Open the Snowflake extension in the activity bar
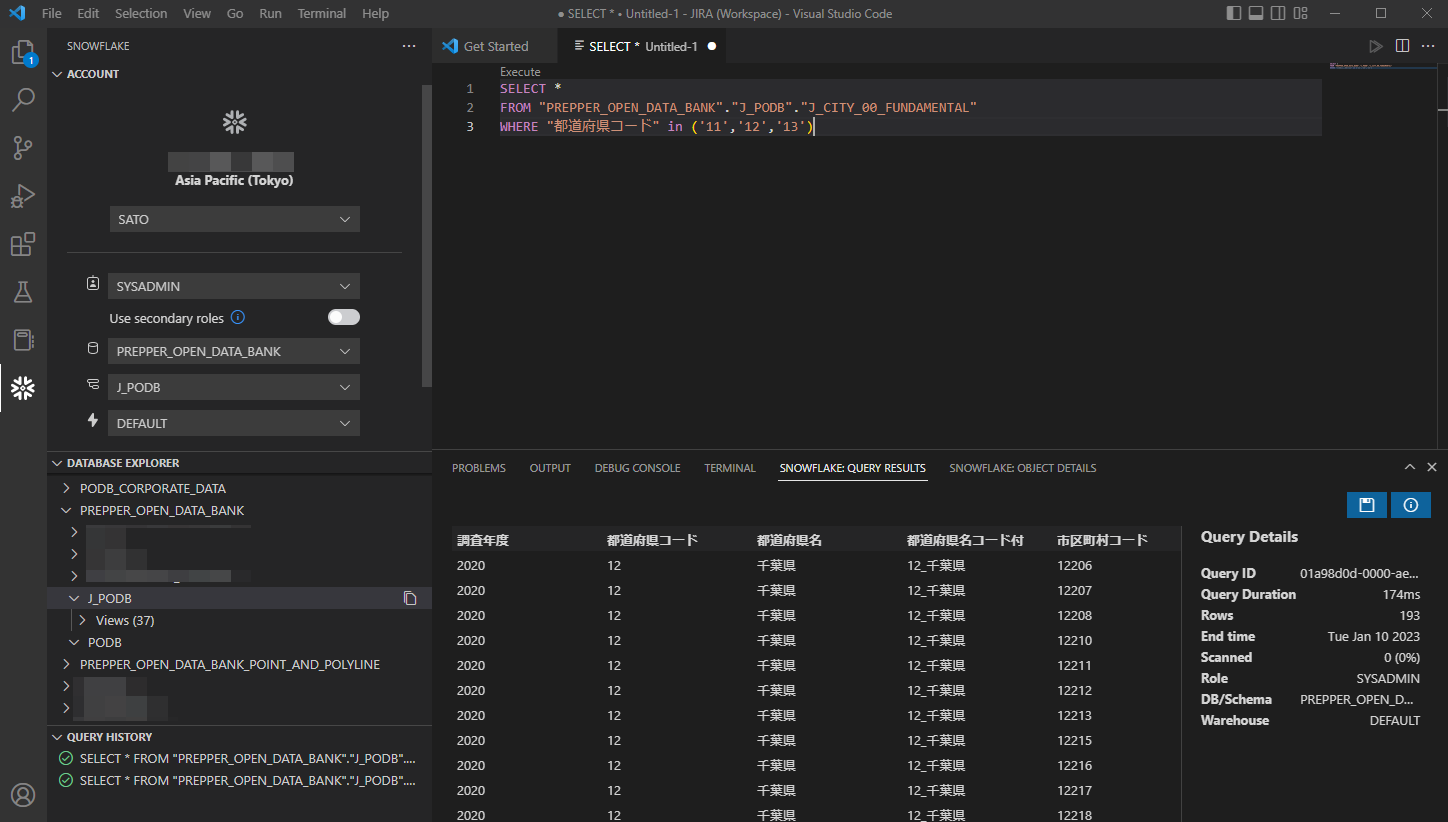 click(x=22, y=388)
